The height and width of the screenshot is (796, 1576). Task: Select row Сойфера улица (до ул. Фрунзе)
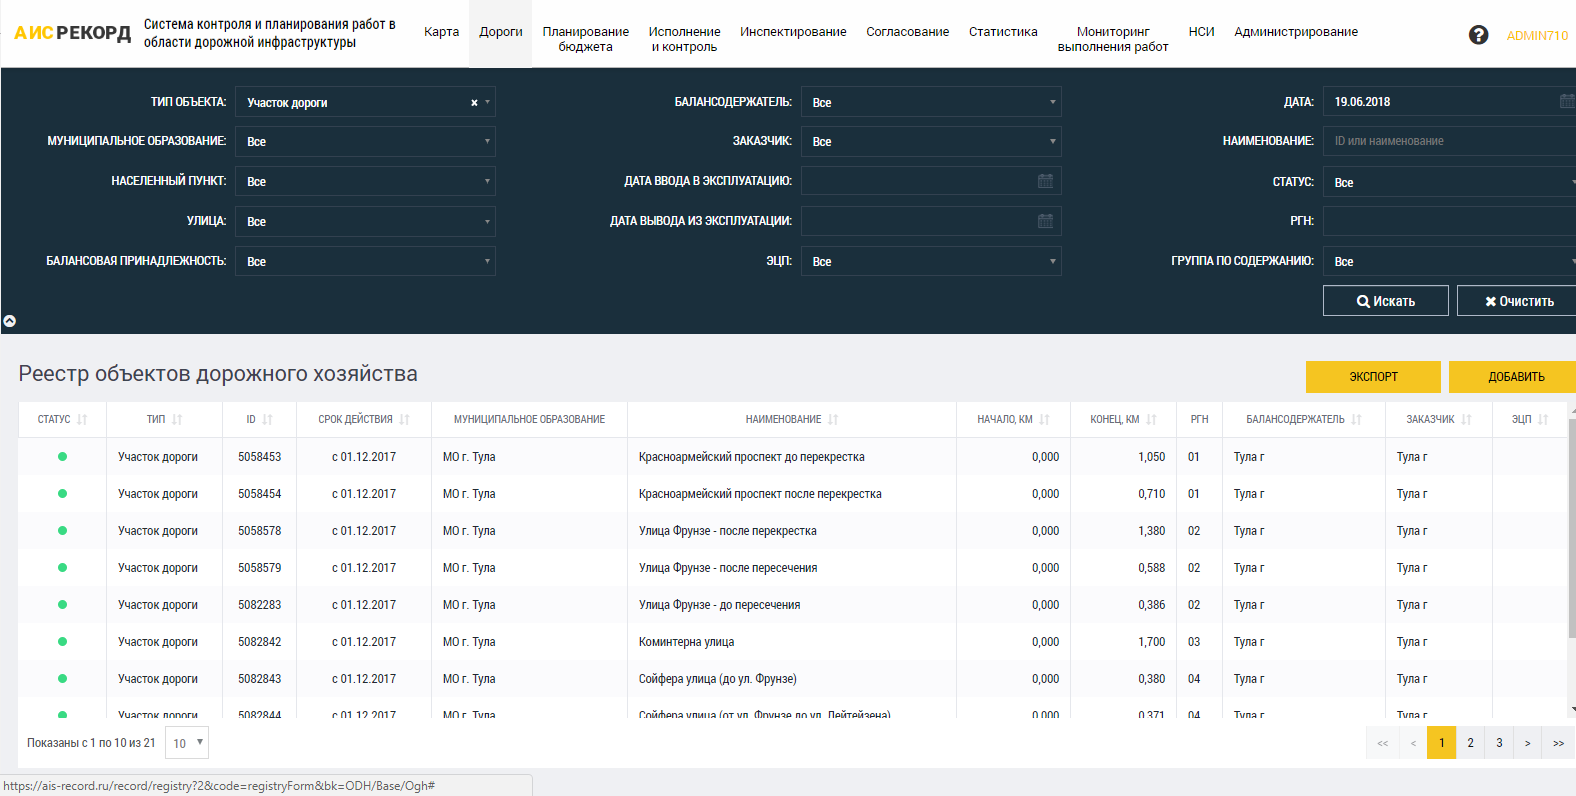click(792, 679)
